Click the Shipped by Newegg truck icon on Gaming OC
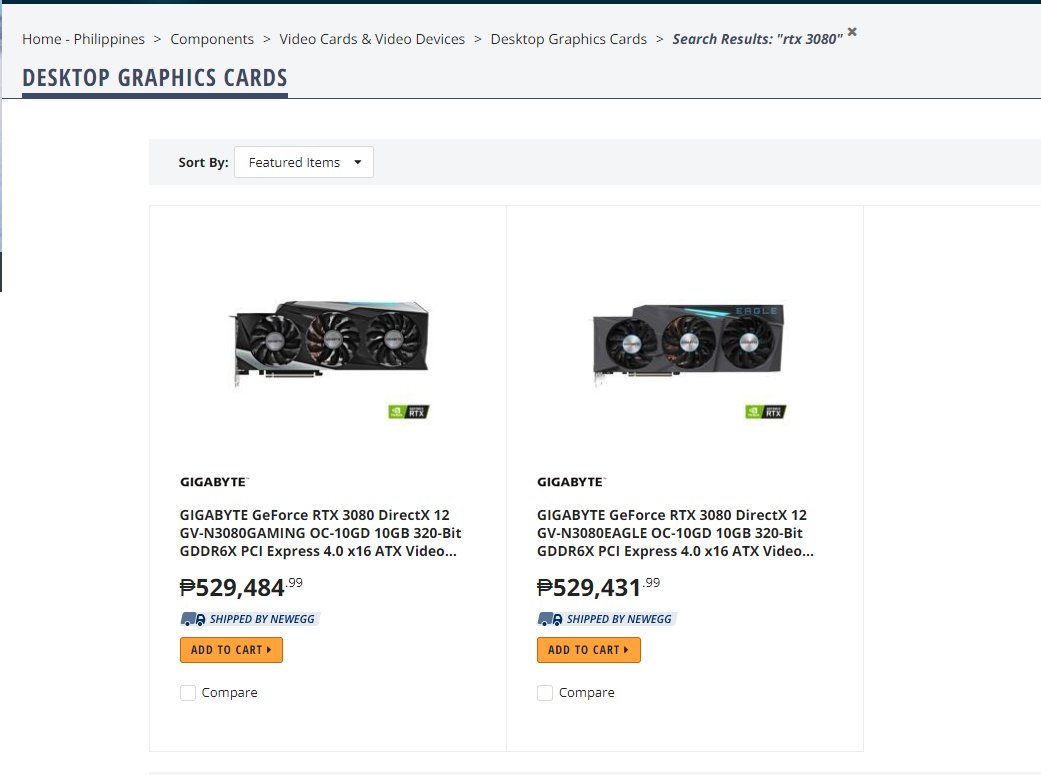The image size is (1041, 775). [192, 618]
